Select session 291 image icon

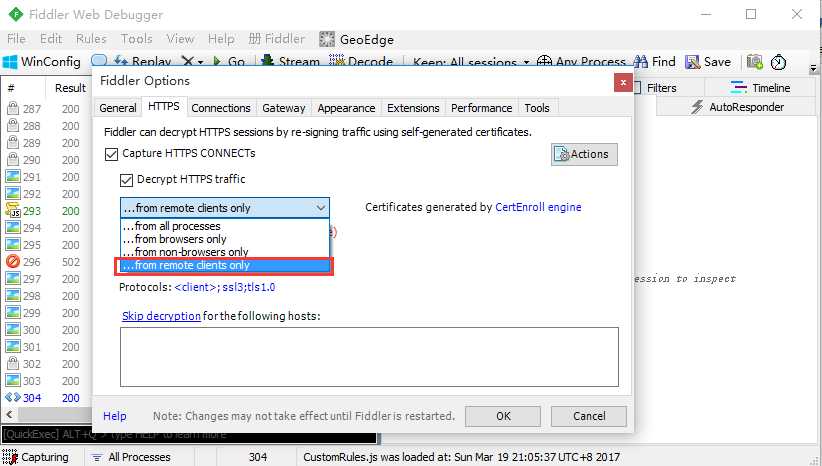coord(13,176)
